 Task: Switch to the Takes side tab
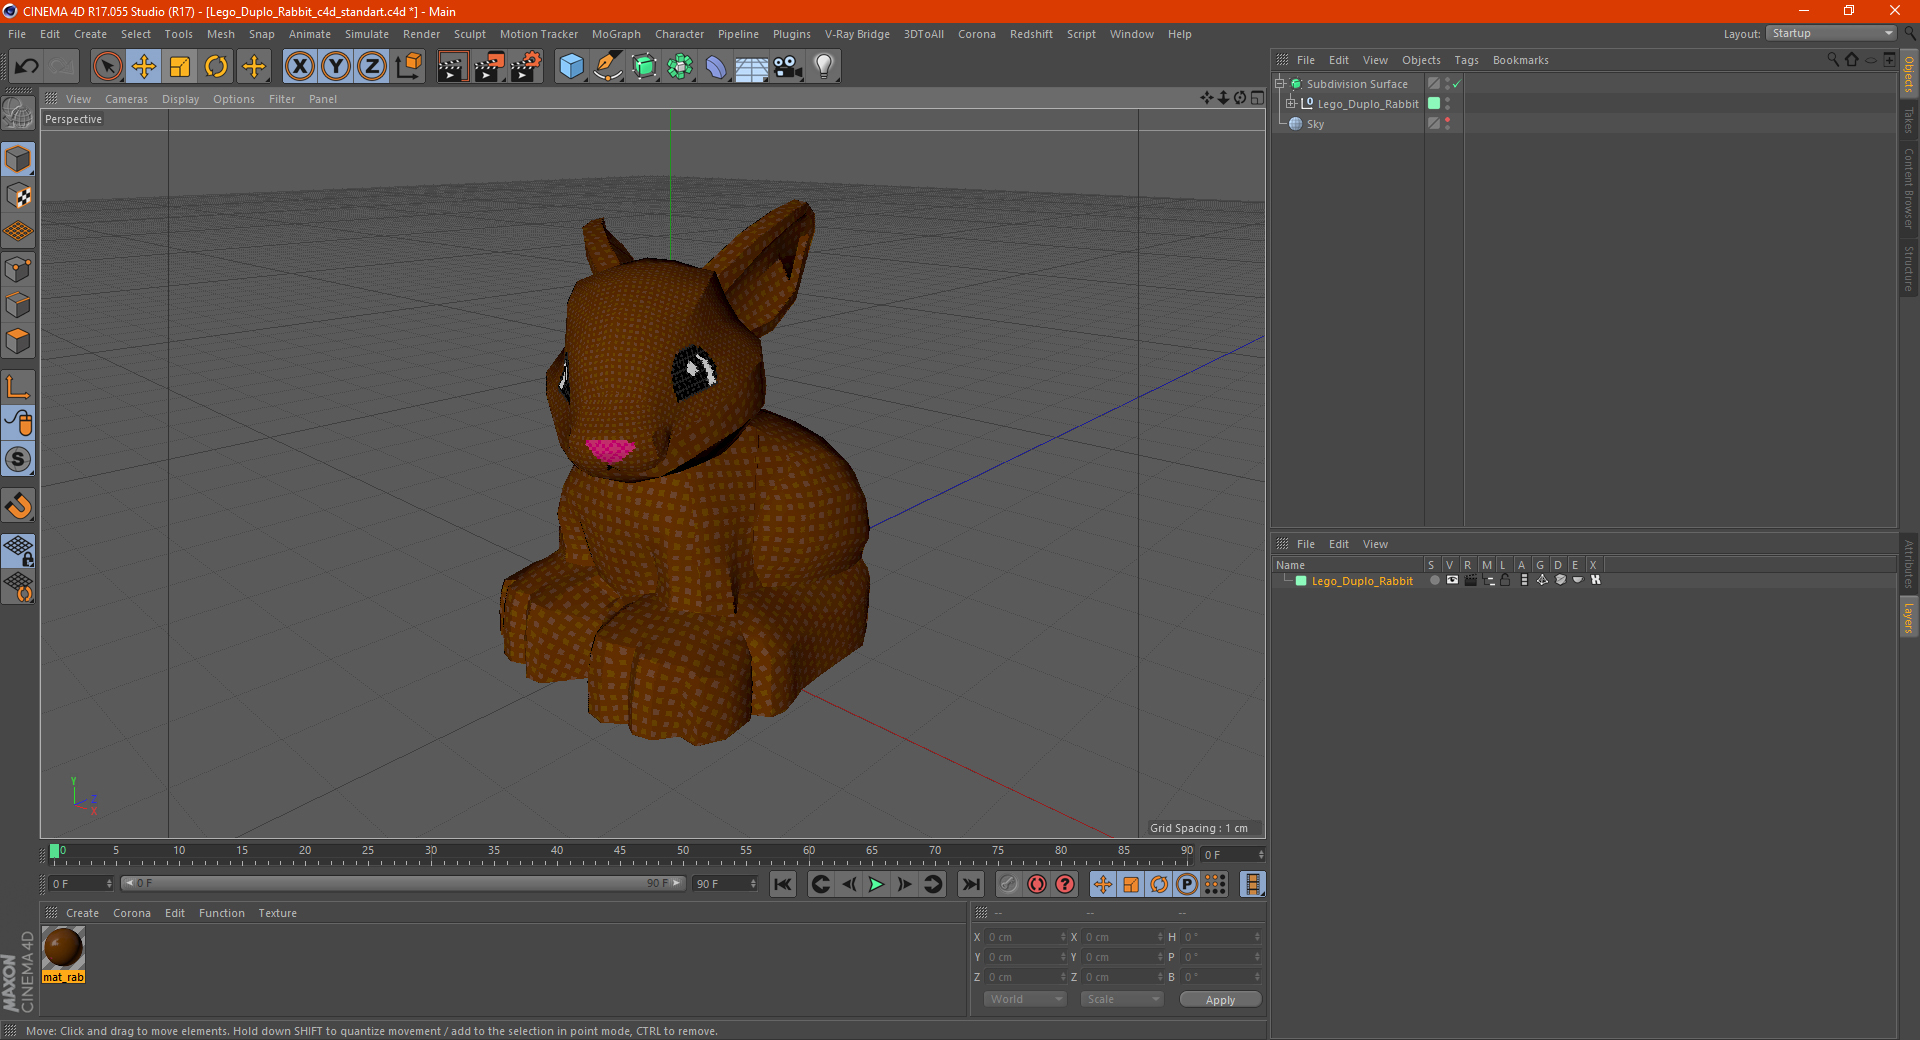[x=1909, y=120]
